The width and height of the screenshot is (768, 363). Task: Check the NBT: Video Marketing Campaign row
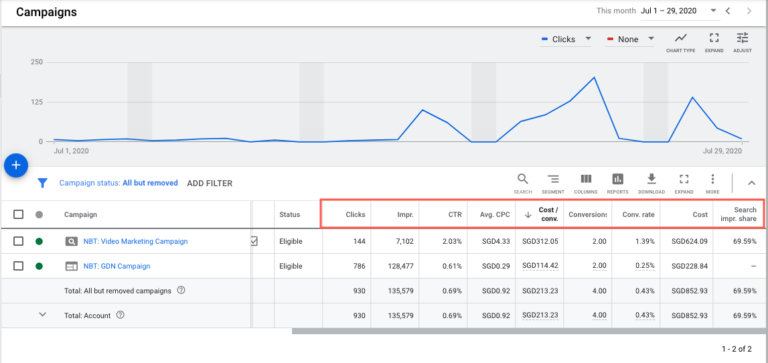(18, 242)
